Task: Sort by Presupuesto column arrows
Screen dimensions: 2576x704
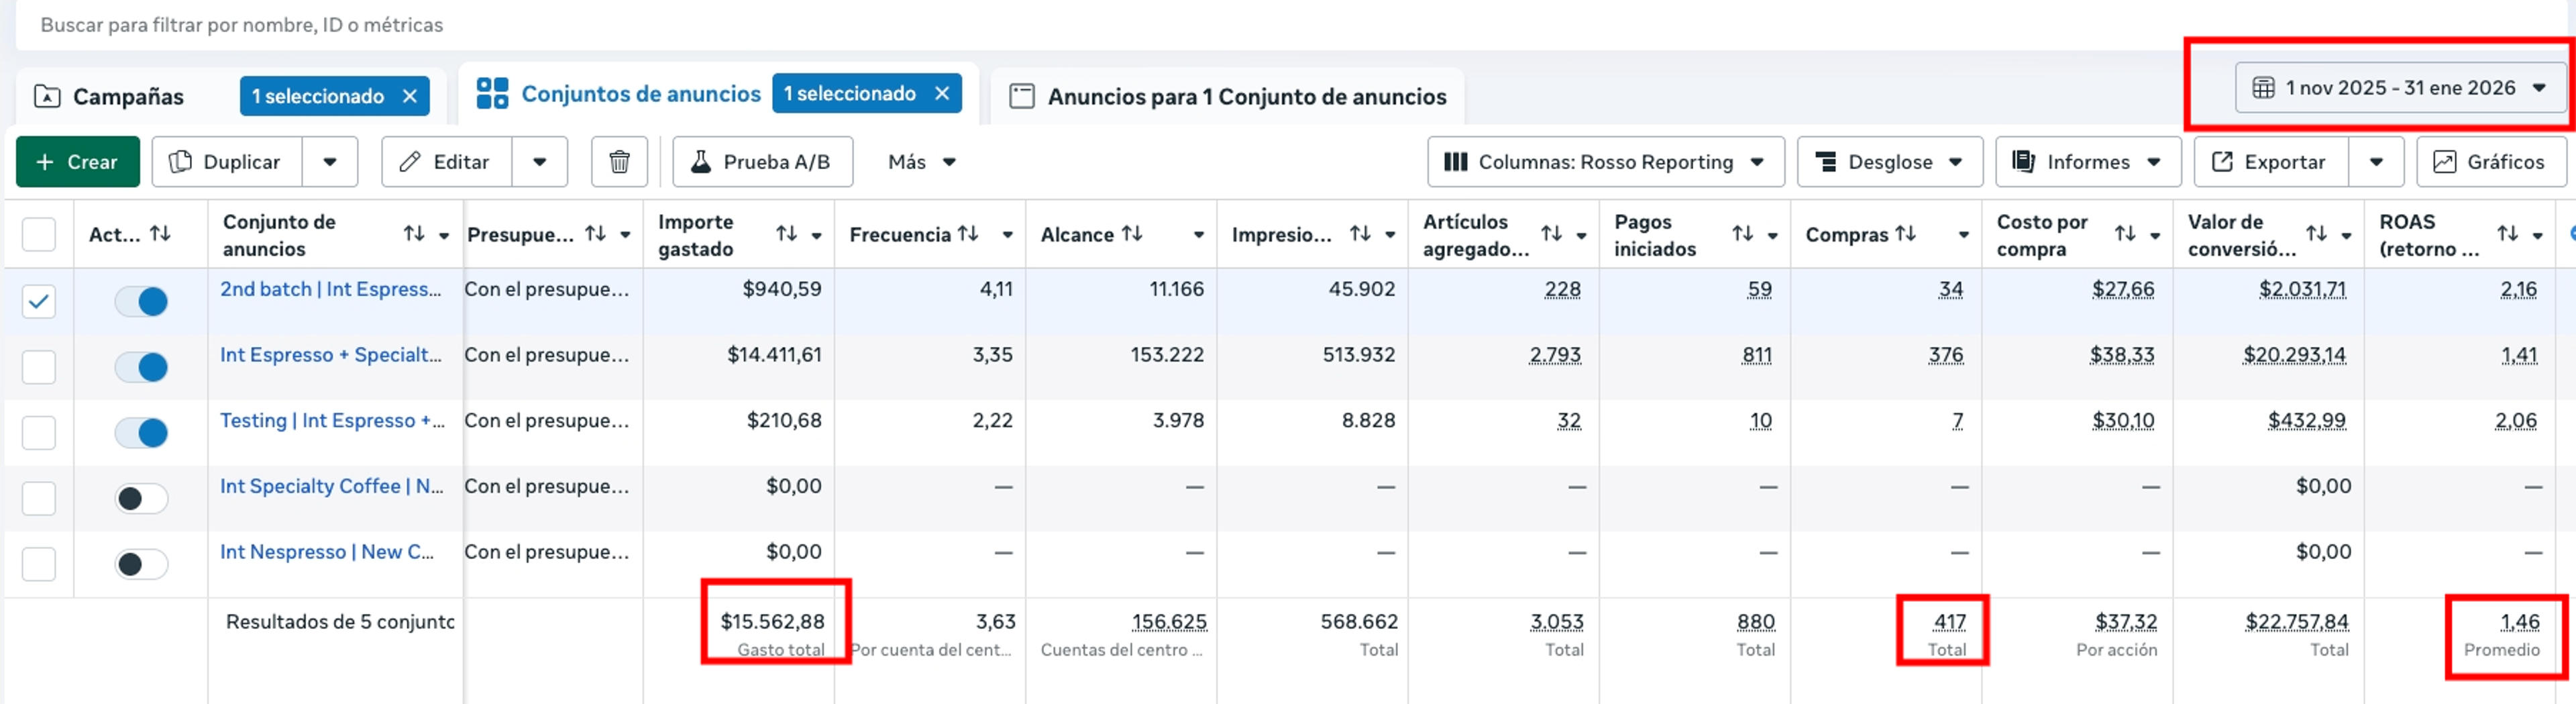Action: click(595, 234)
